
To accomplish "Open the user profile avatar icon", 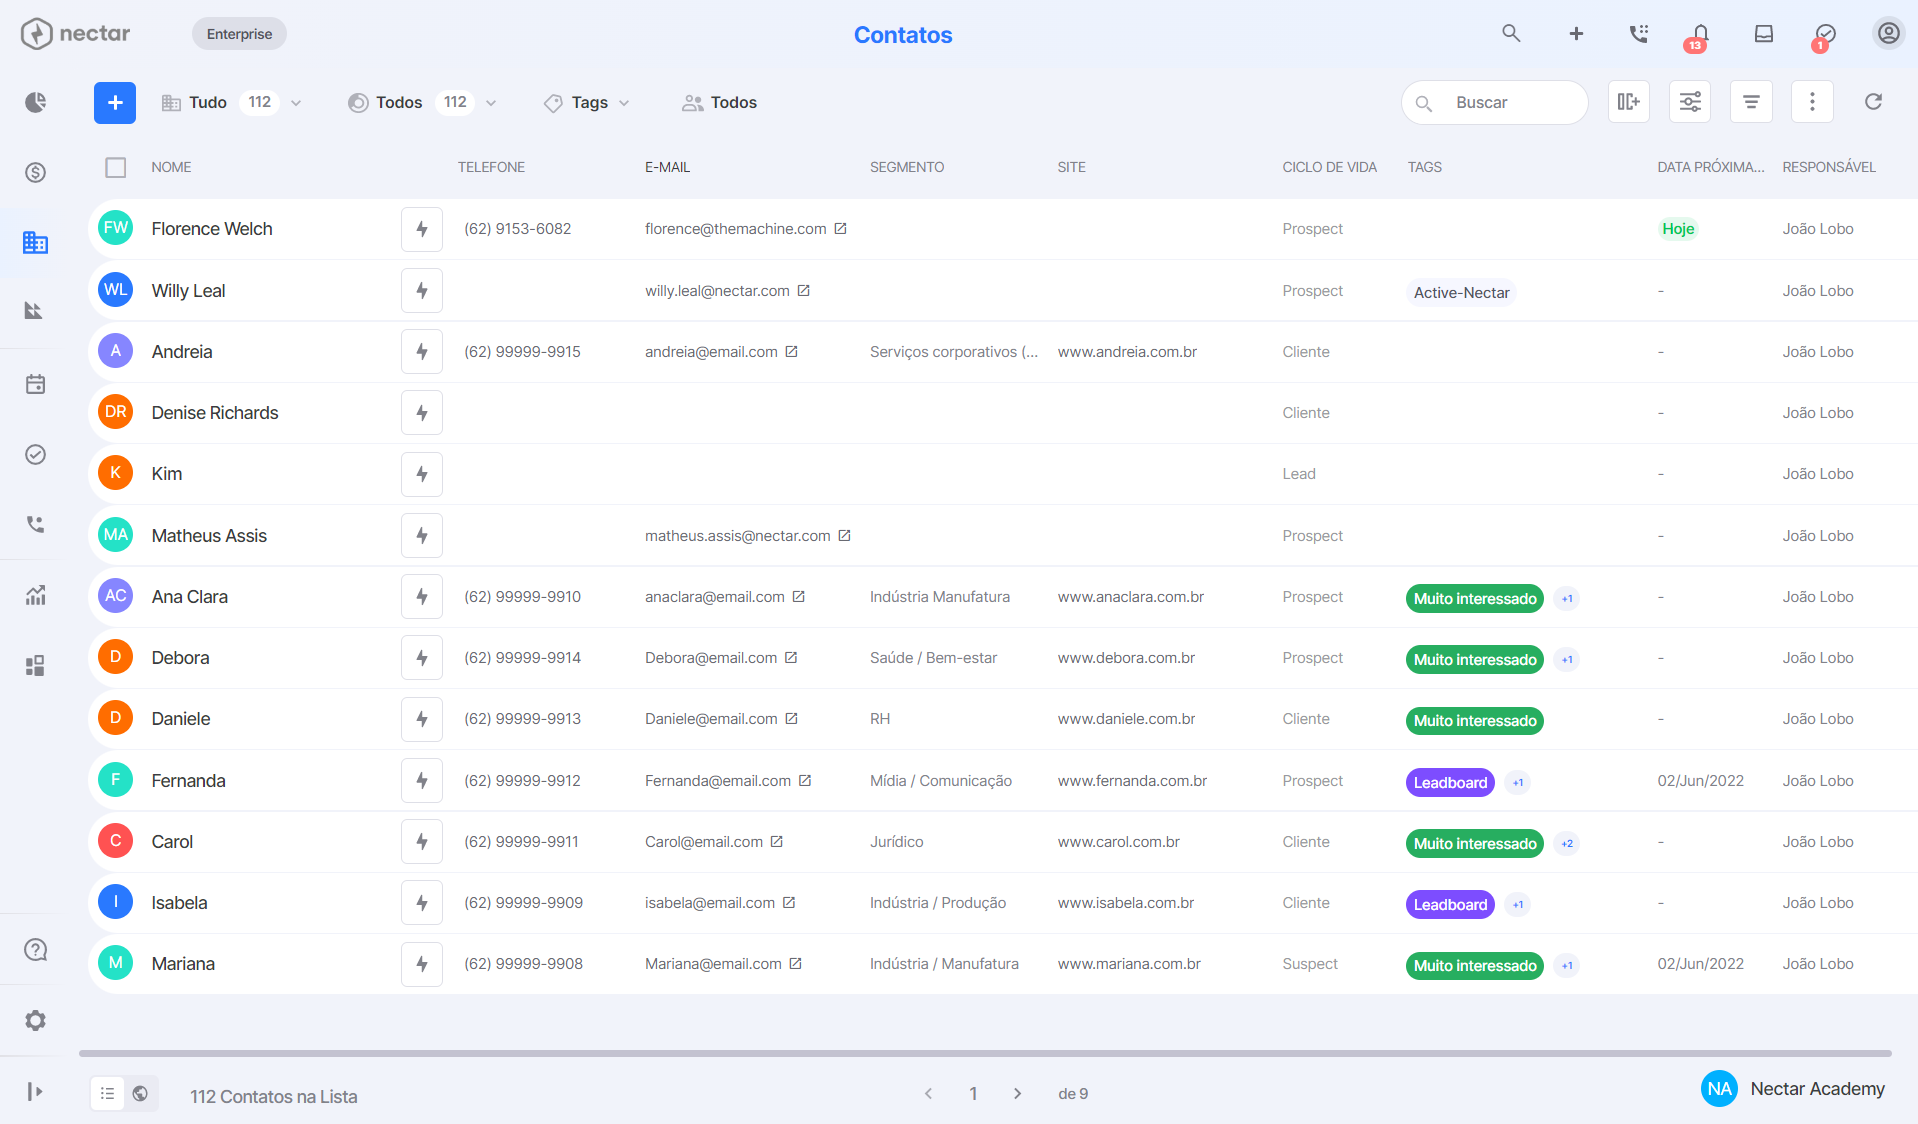I will click(1888, 33).
